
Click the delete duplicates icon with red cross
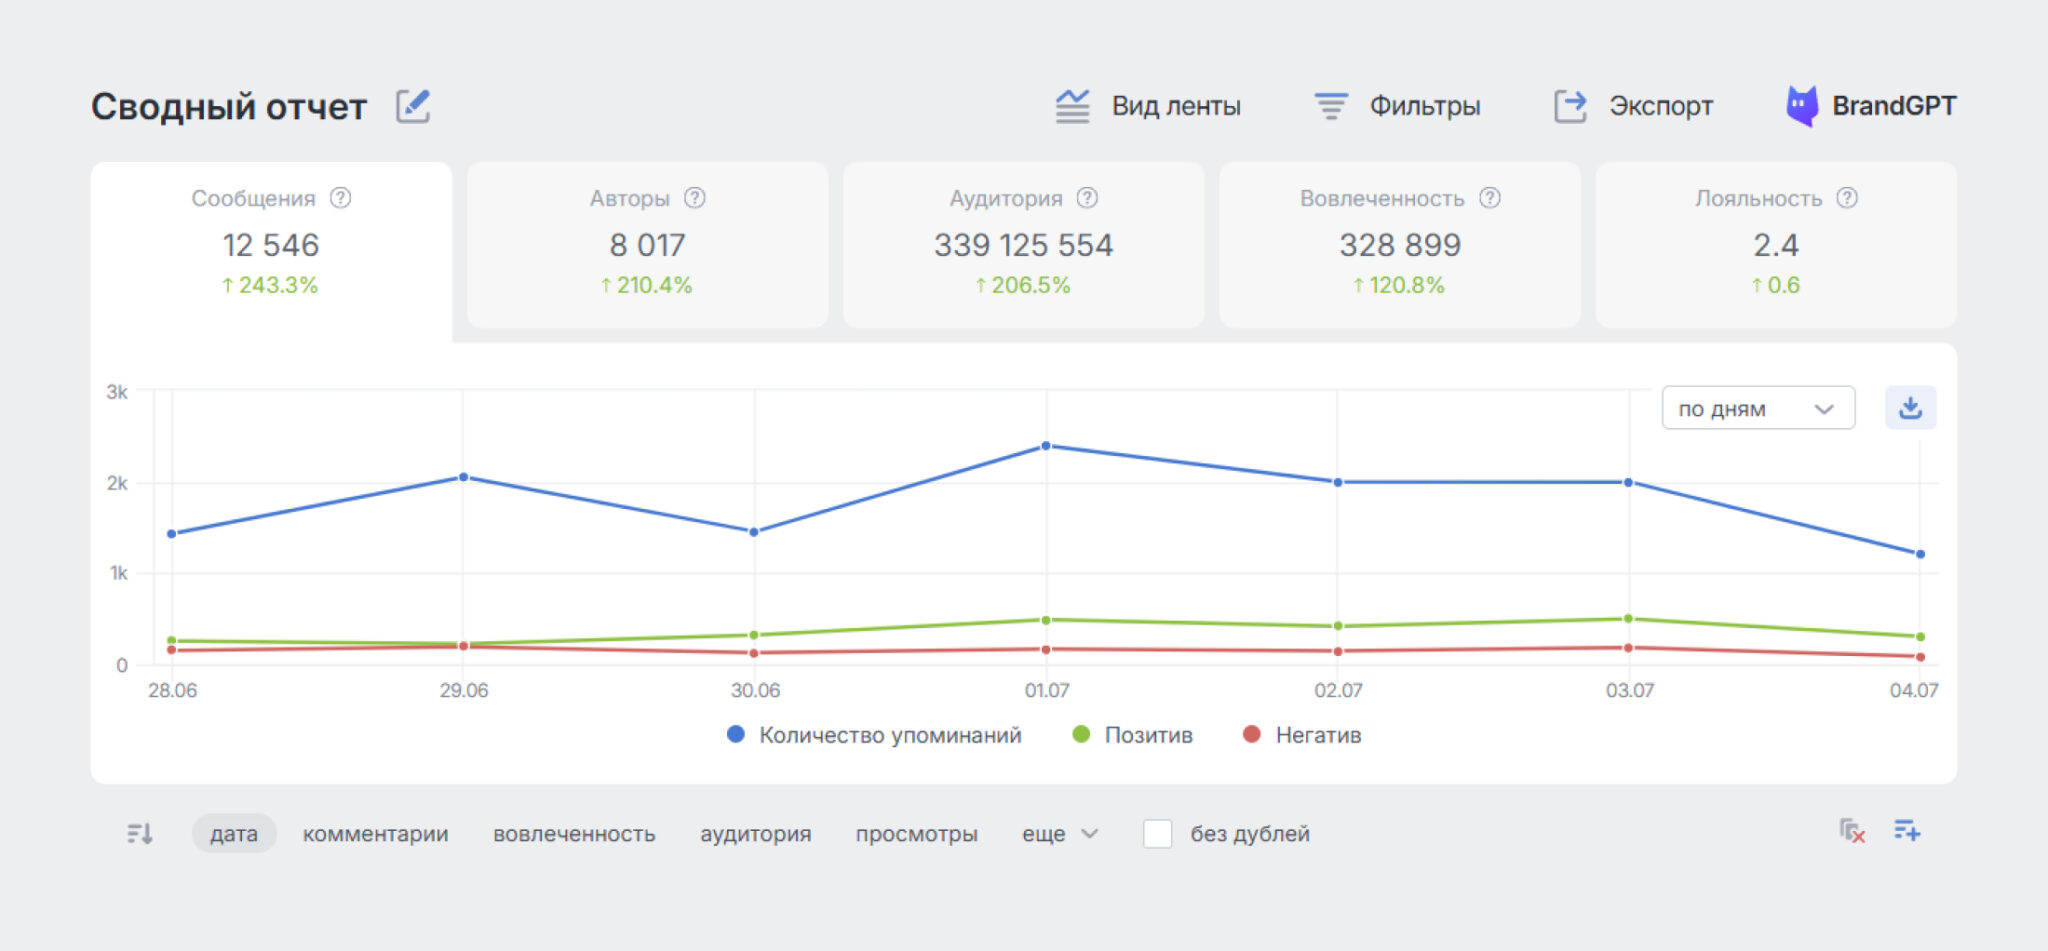1850,832
